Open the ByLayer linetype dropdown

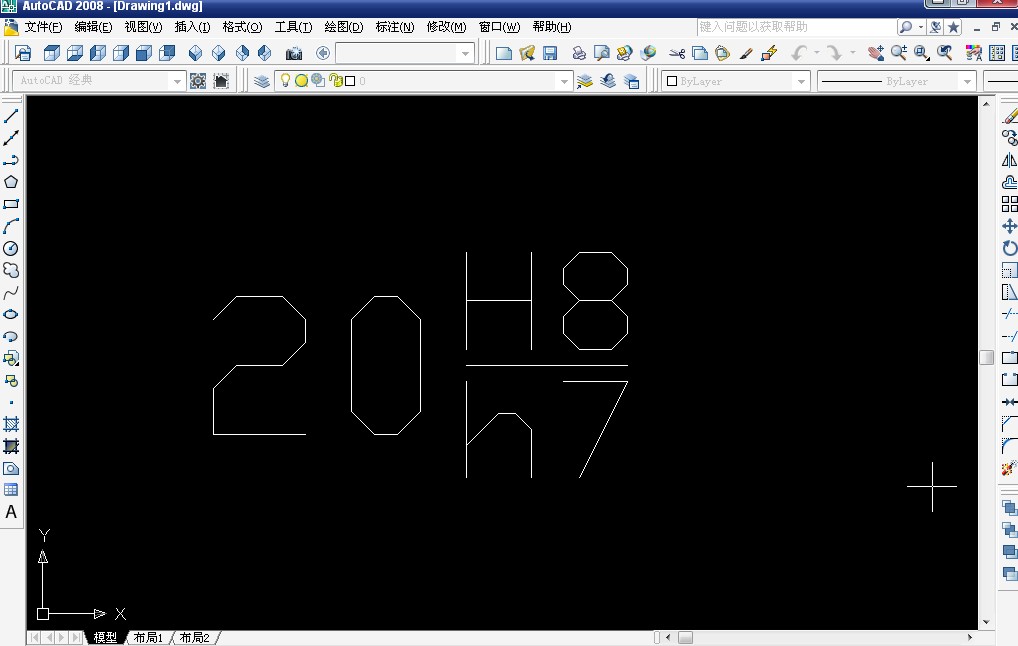click(967, 81)
